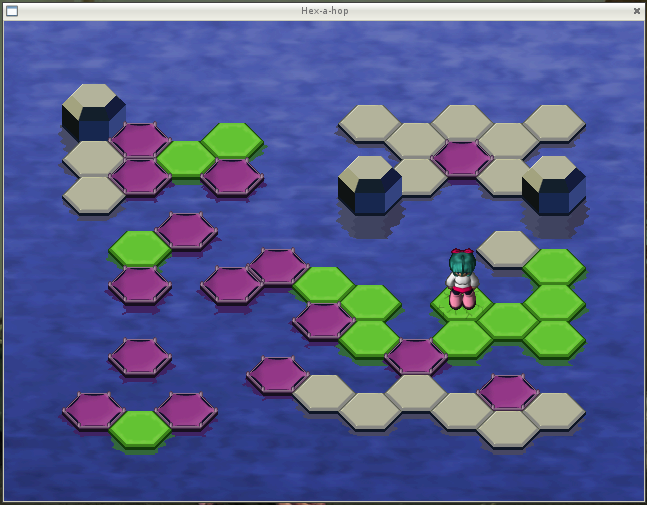This screenshot has width=647, height=505.
Task: Select the lone grey tile beside the character's head
Action: (x=508, y=249)
